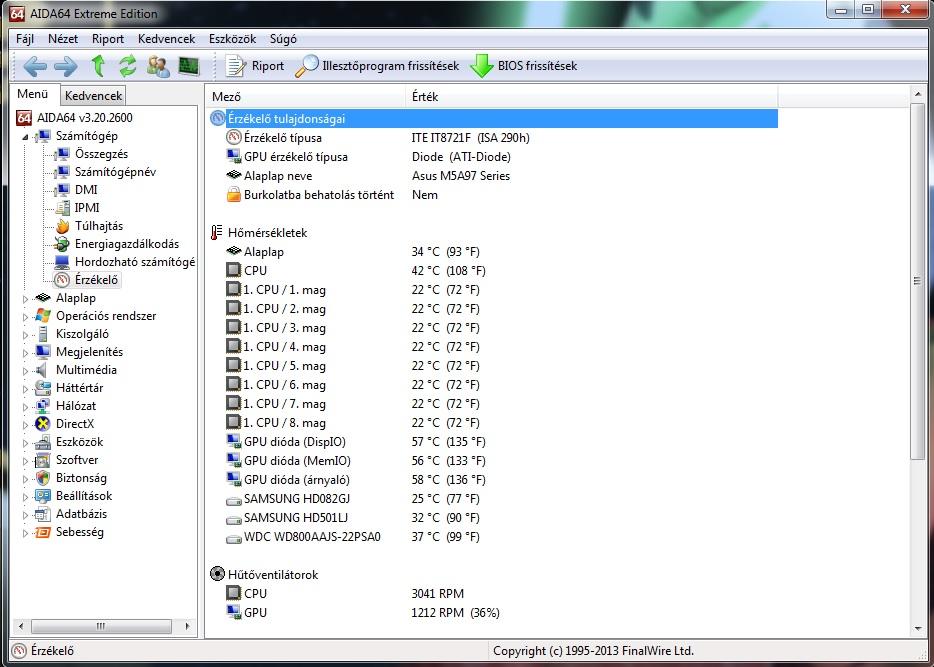Select the Érzékelő tree item

click(x=96, y=280)
